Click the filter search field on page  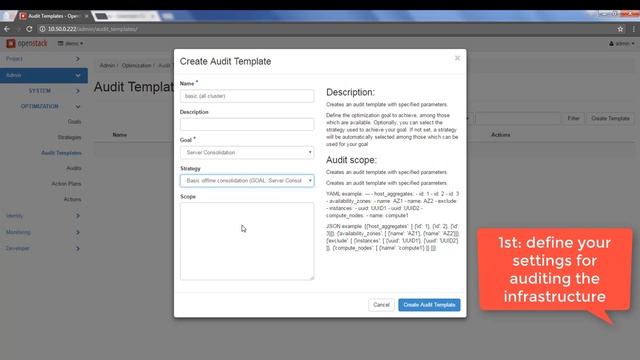click(518, 118)
